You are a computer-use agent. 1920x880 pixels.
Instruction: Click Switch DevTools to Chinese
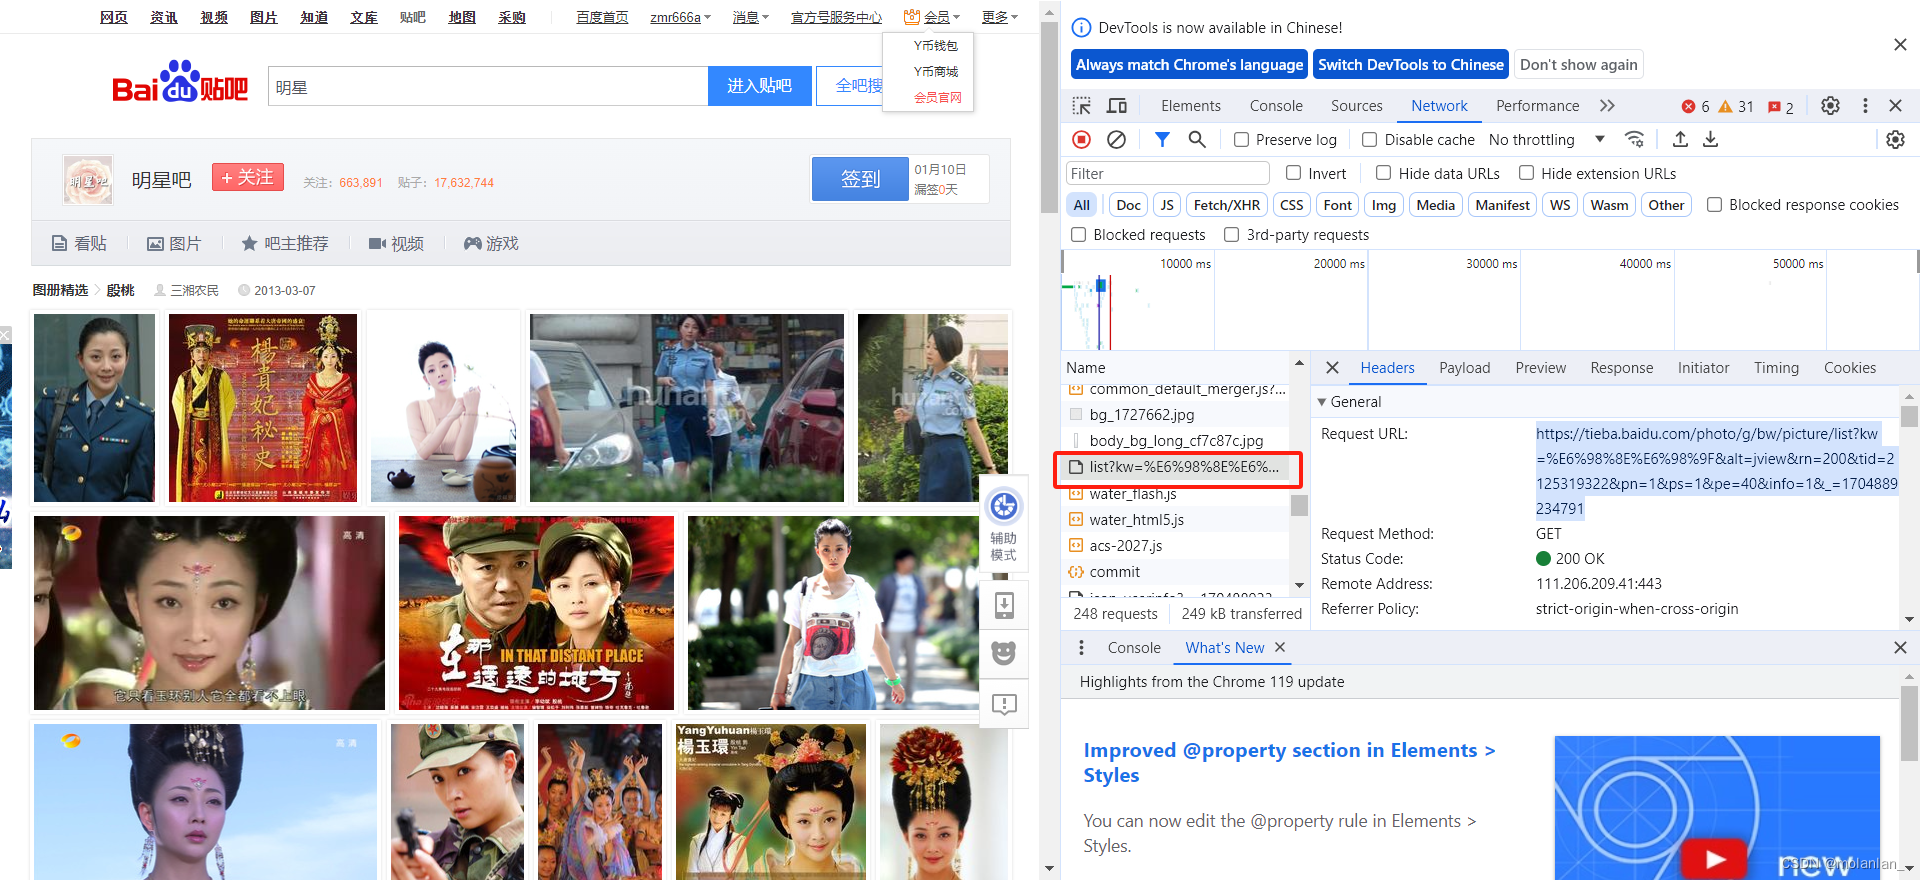tap(1410, 65)
